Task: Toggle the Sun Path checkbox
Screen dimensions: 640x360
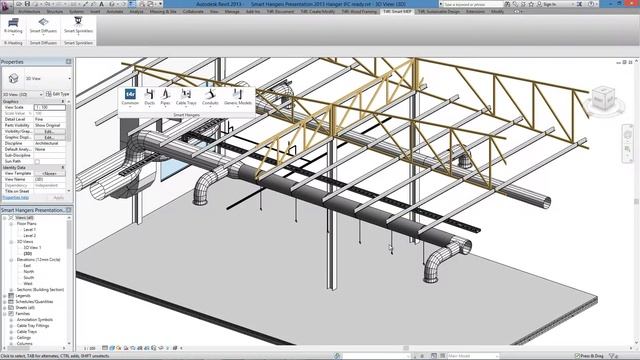Action: 37,162
